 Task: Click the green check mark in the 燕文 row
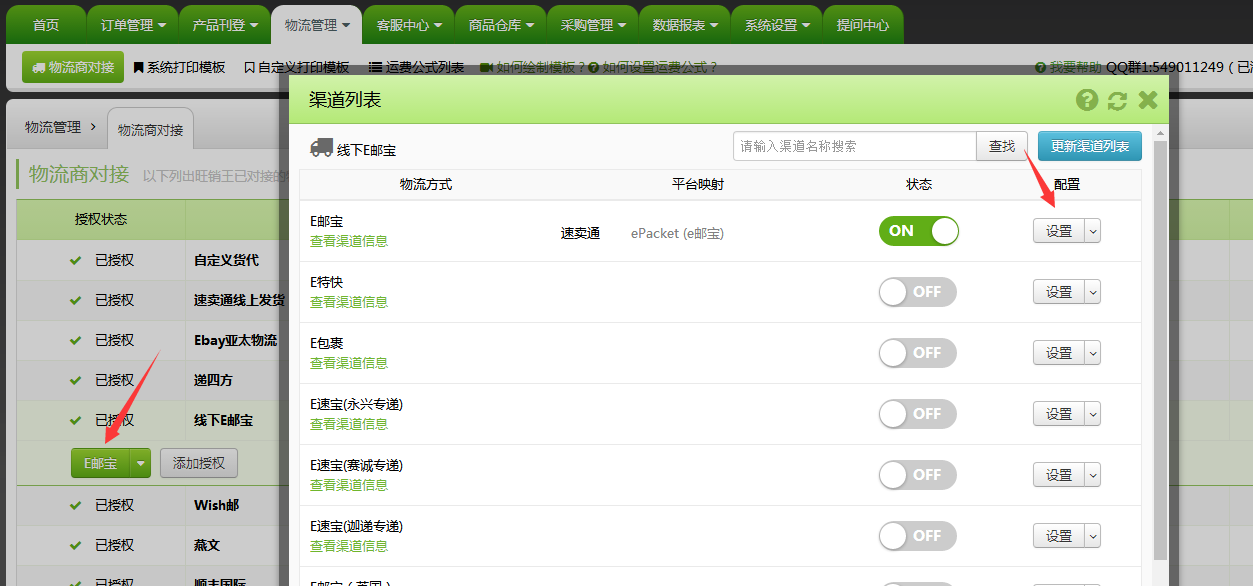tap(75, 545)
